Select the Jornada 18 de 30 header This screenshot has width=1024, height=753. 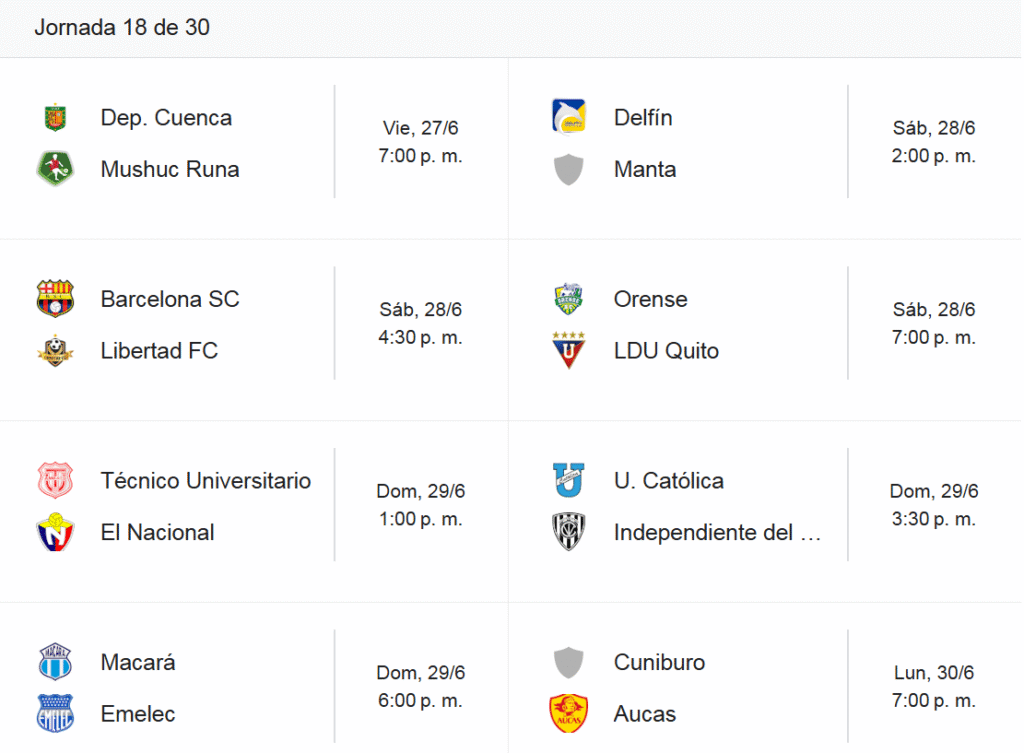point(122,27)
